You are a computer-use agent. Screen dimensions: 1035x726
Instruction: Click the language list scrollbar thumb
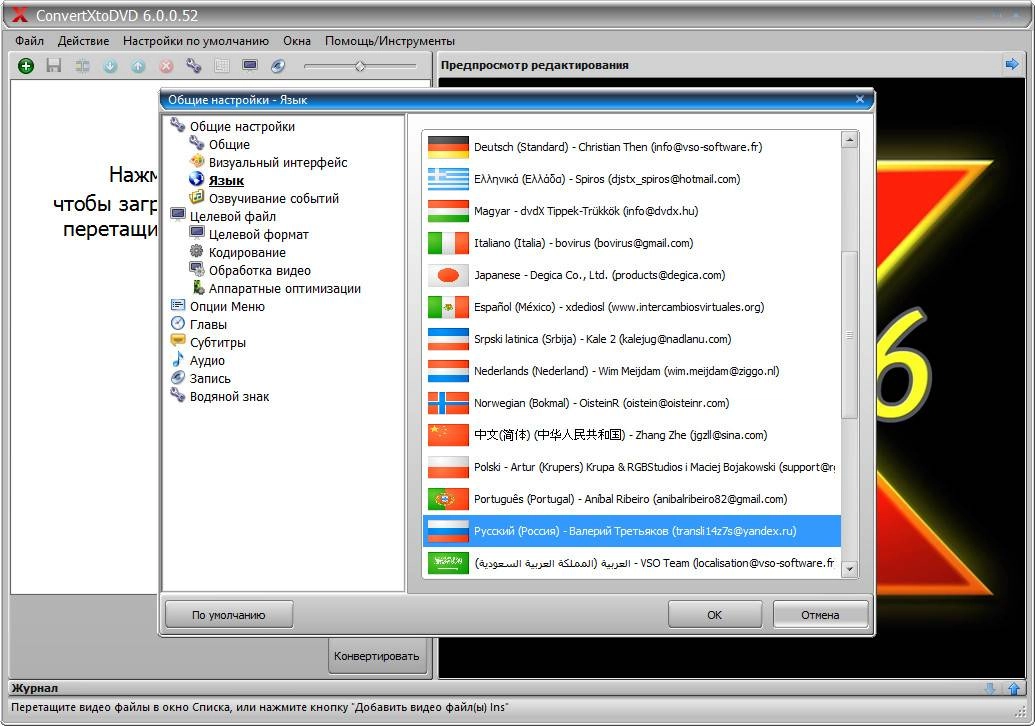coord(850,334)
